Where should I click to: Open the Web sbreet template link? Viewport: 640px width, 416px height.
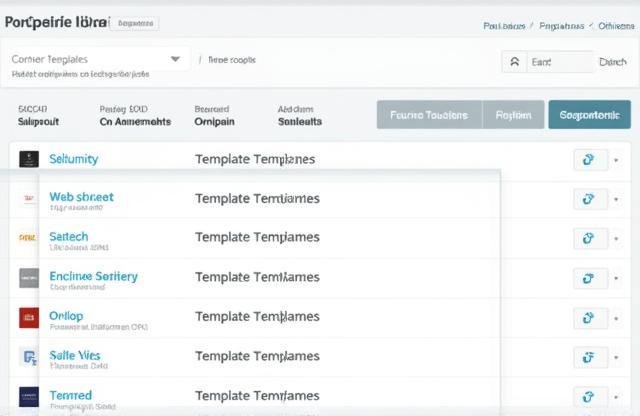coord(81,197)
